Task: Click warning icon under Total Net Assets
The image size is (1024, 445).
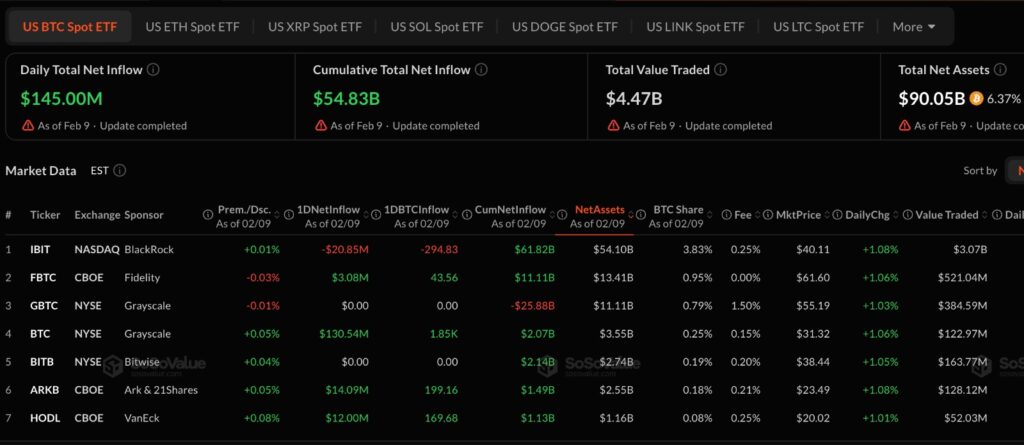Action: point(904,125)
